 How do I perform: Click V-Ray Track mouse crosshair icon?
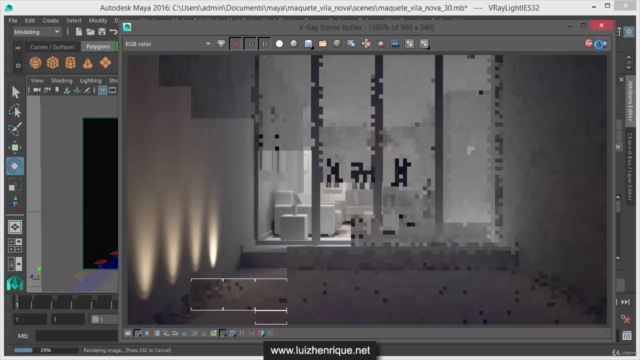(366, 44)
